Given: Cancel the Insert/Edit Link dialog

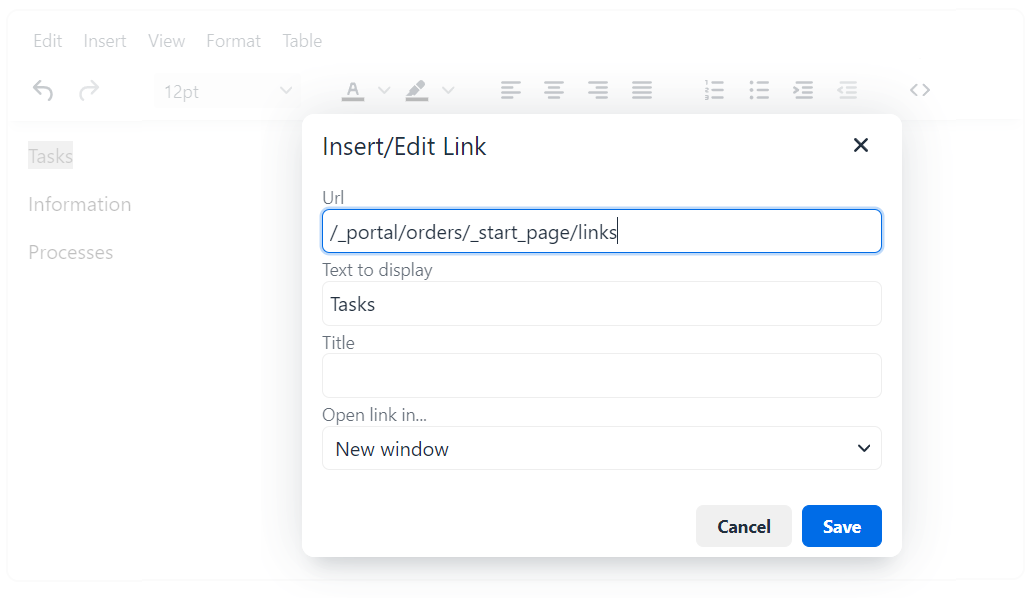Looking at the screenshot, I should click(x=744, y=526).
